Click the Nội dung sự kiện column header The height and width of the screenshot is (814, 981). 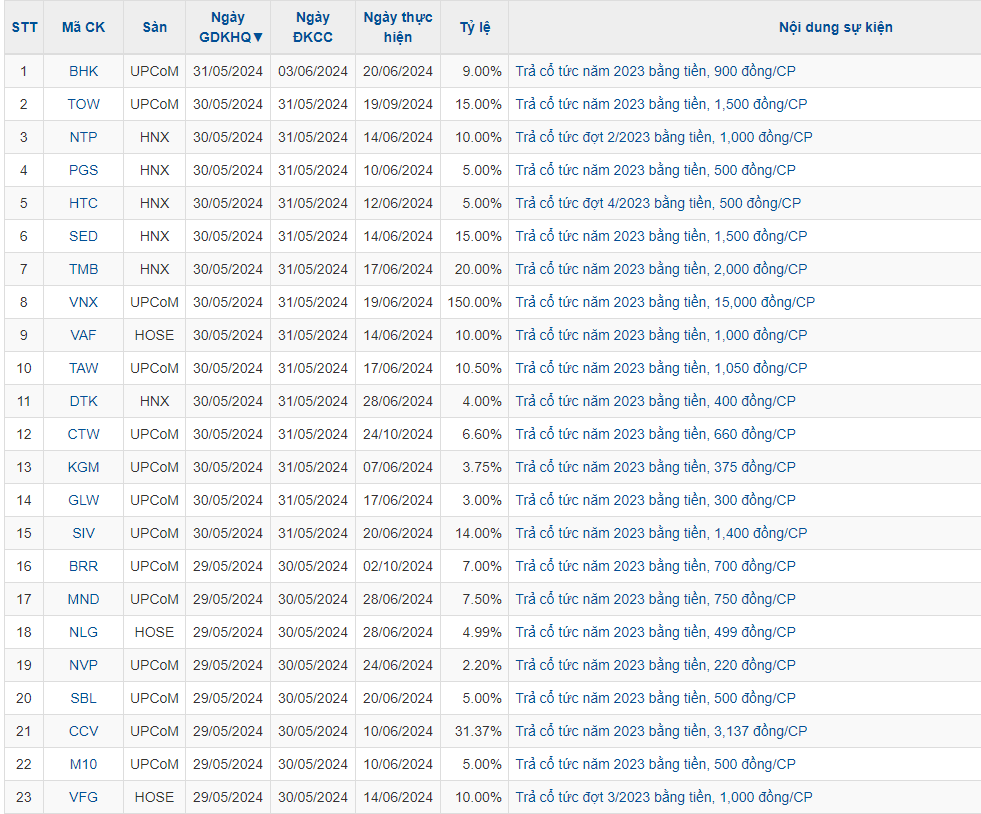(x=835, y=28)
